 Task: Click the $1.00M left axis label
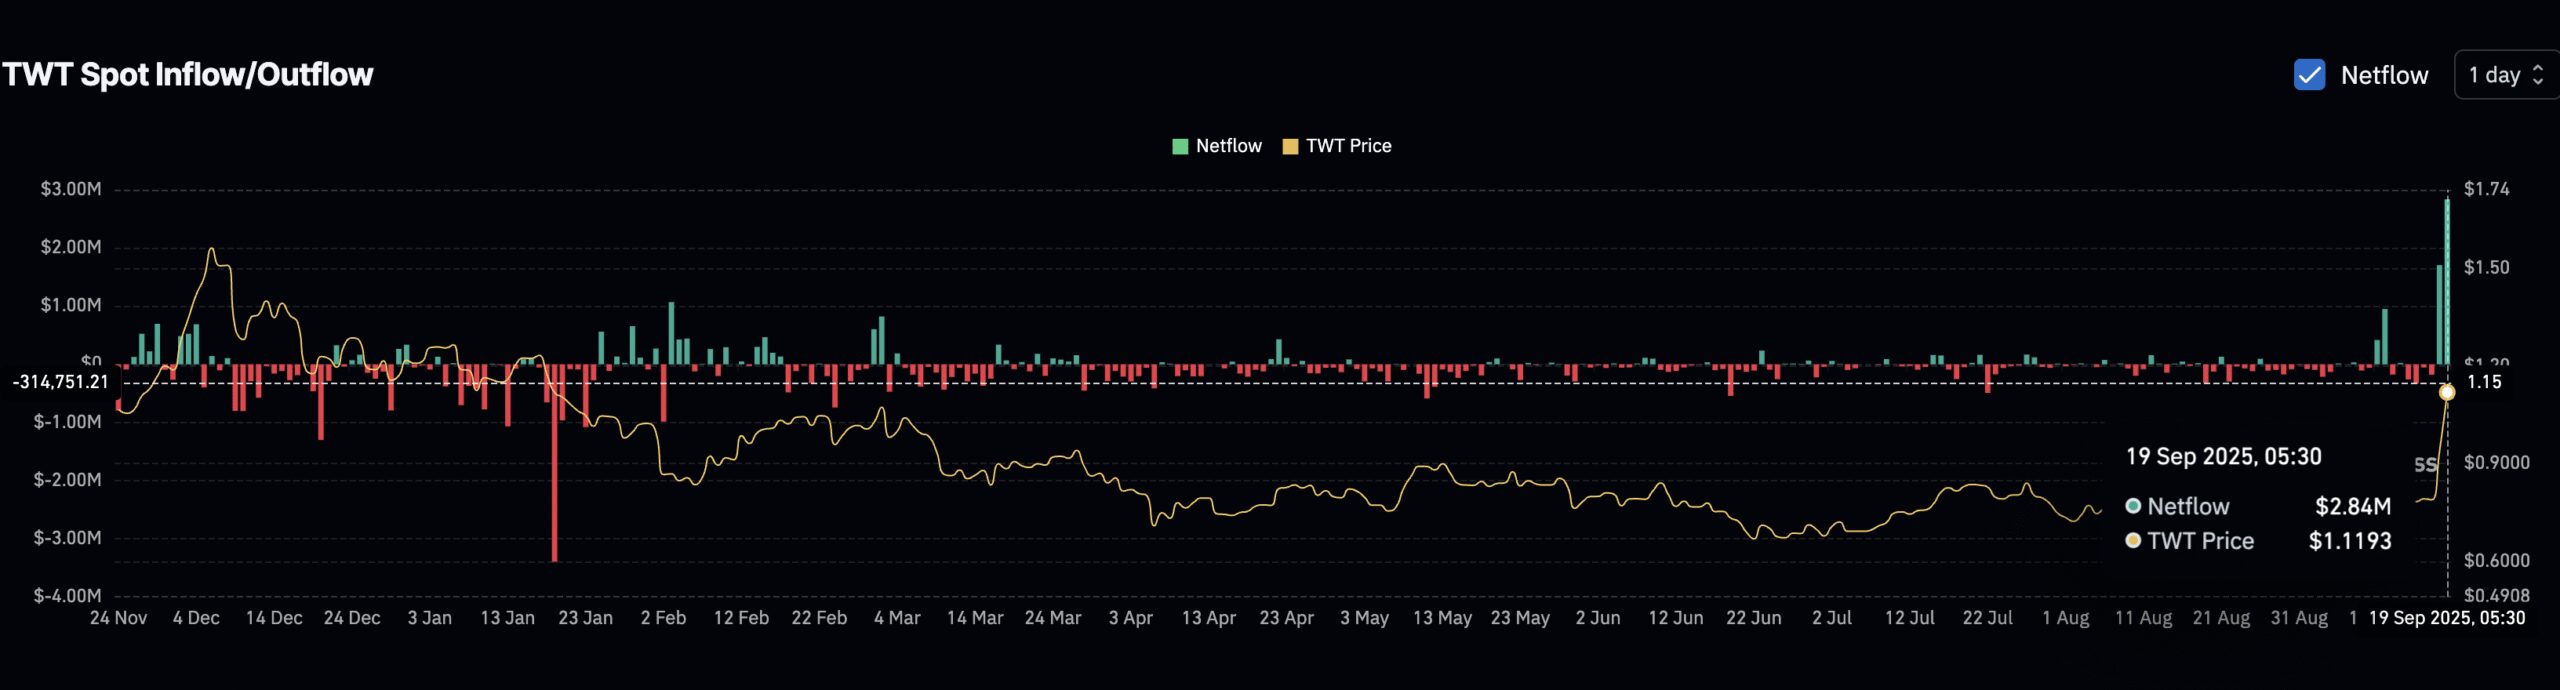tap(71, 305)
